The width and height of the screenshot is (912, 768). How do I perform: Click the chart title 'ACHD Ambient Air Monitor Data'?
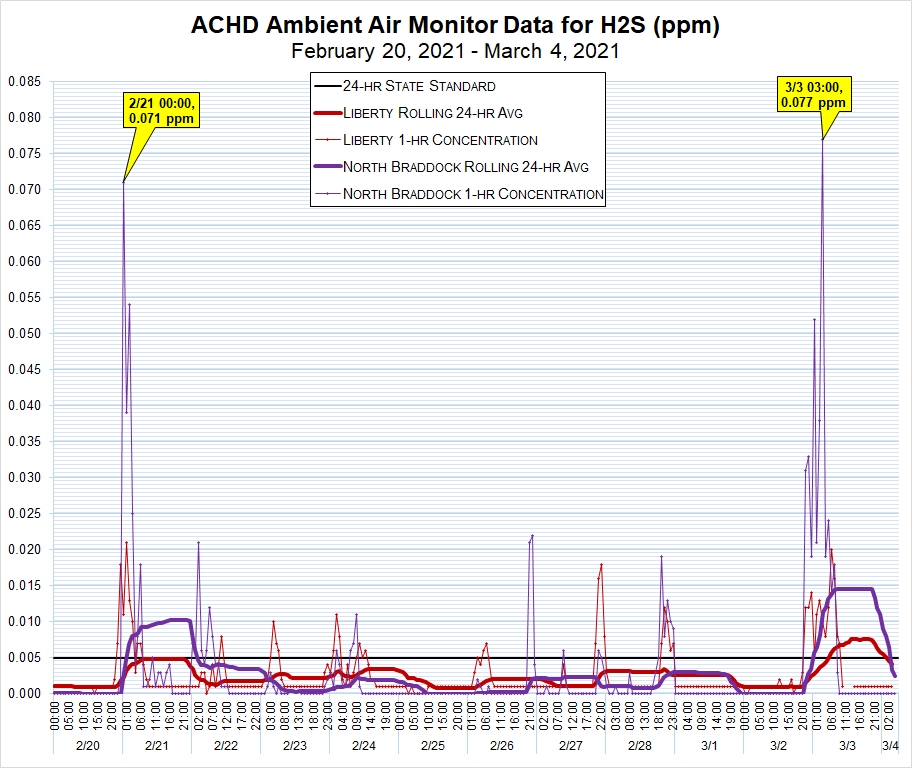tap(455, 26)
